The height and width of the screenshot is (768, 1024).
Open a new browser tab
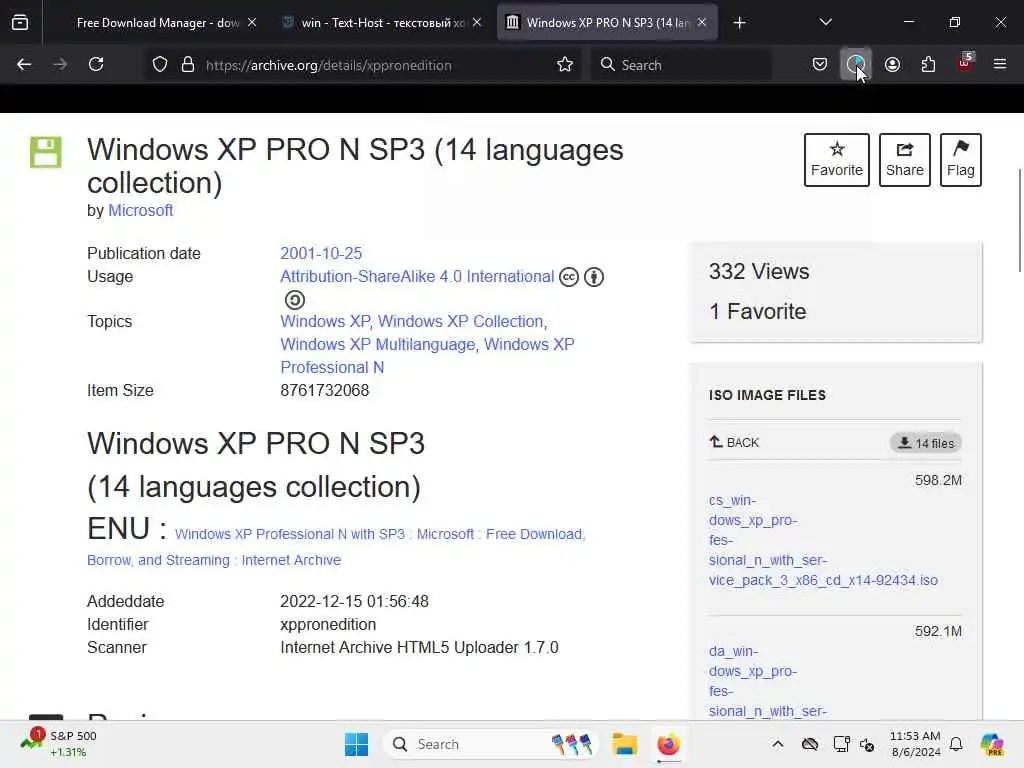coord(739,23)
